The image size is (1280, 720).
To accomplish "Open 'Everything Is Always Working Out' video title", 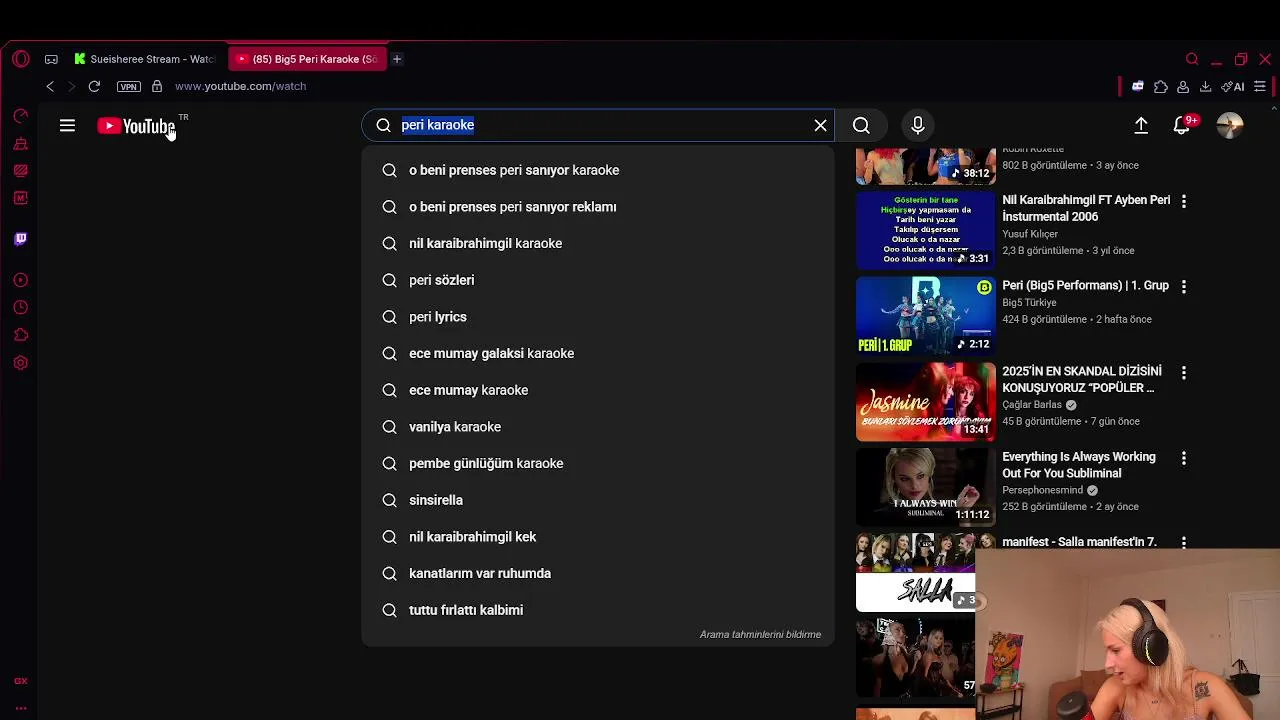I will pyautogui.click(x=1079, y=465).
